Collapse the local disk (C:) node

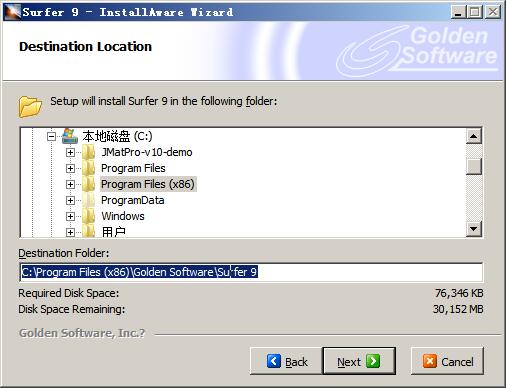coord(51,136)
